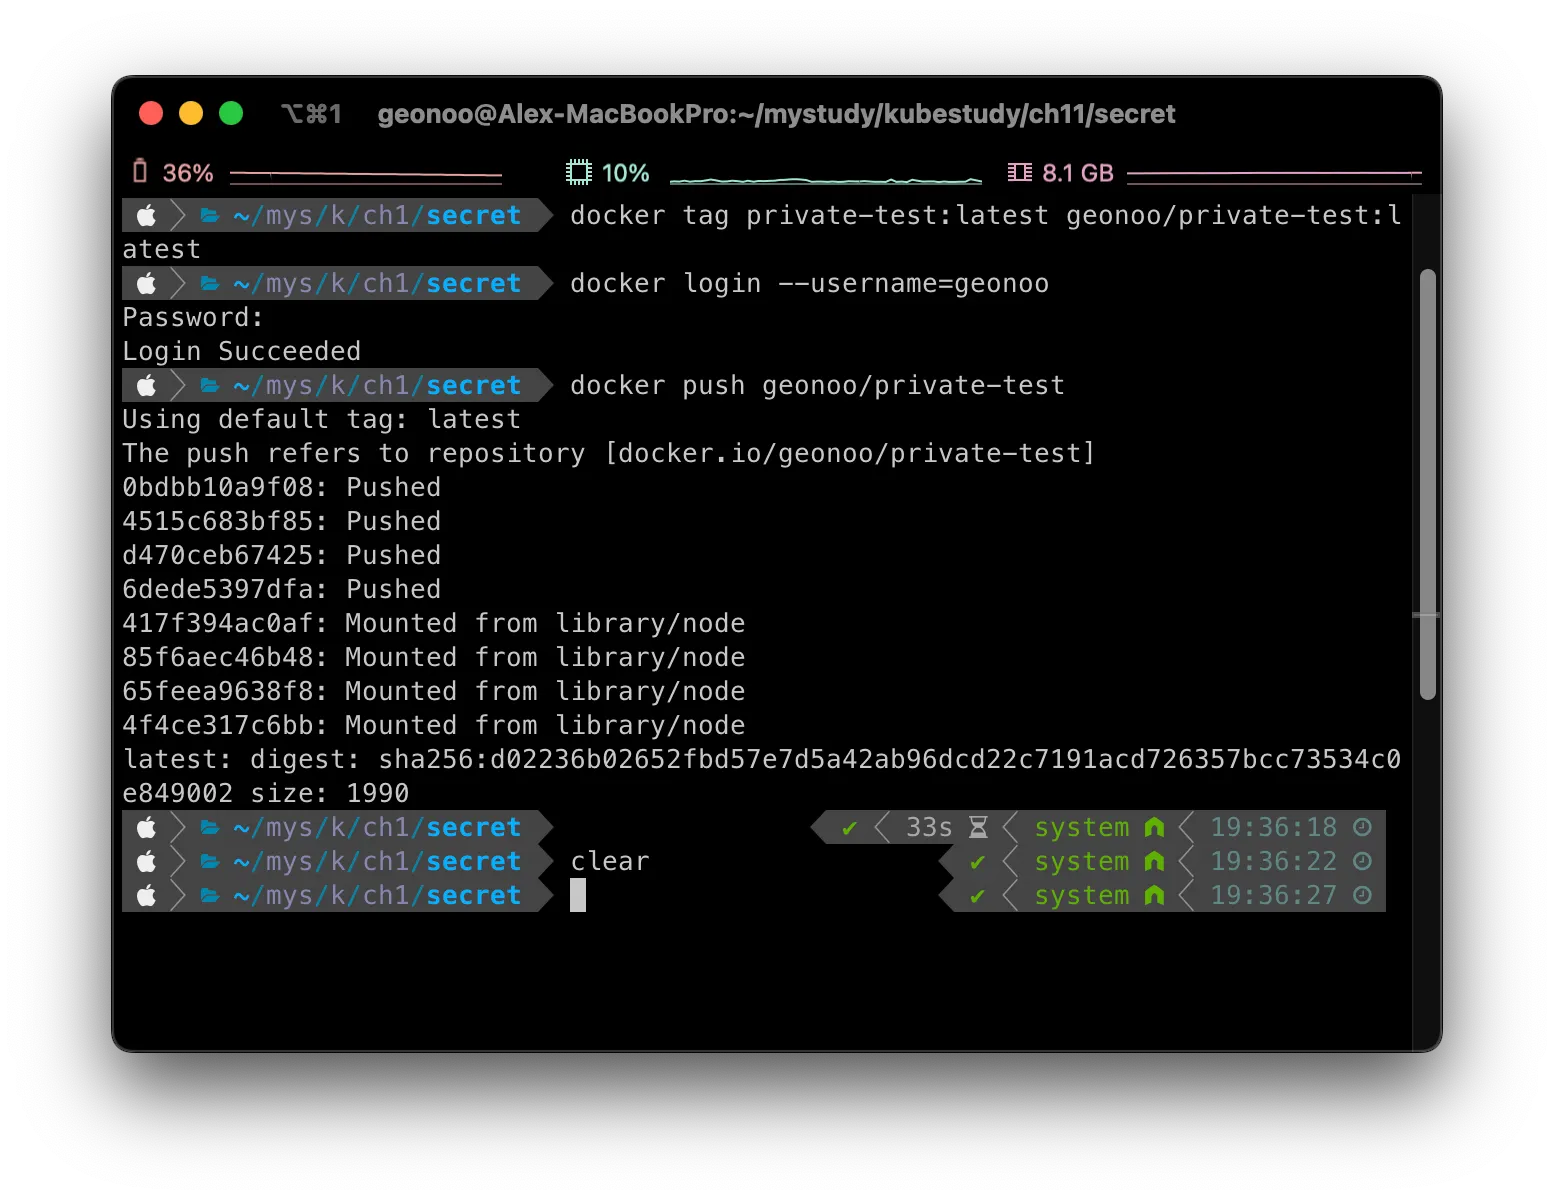Click the green checkmark on 19:36:27 row
The image size is (1554, 1200).
coord(978,896)
